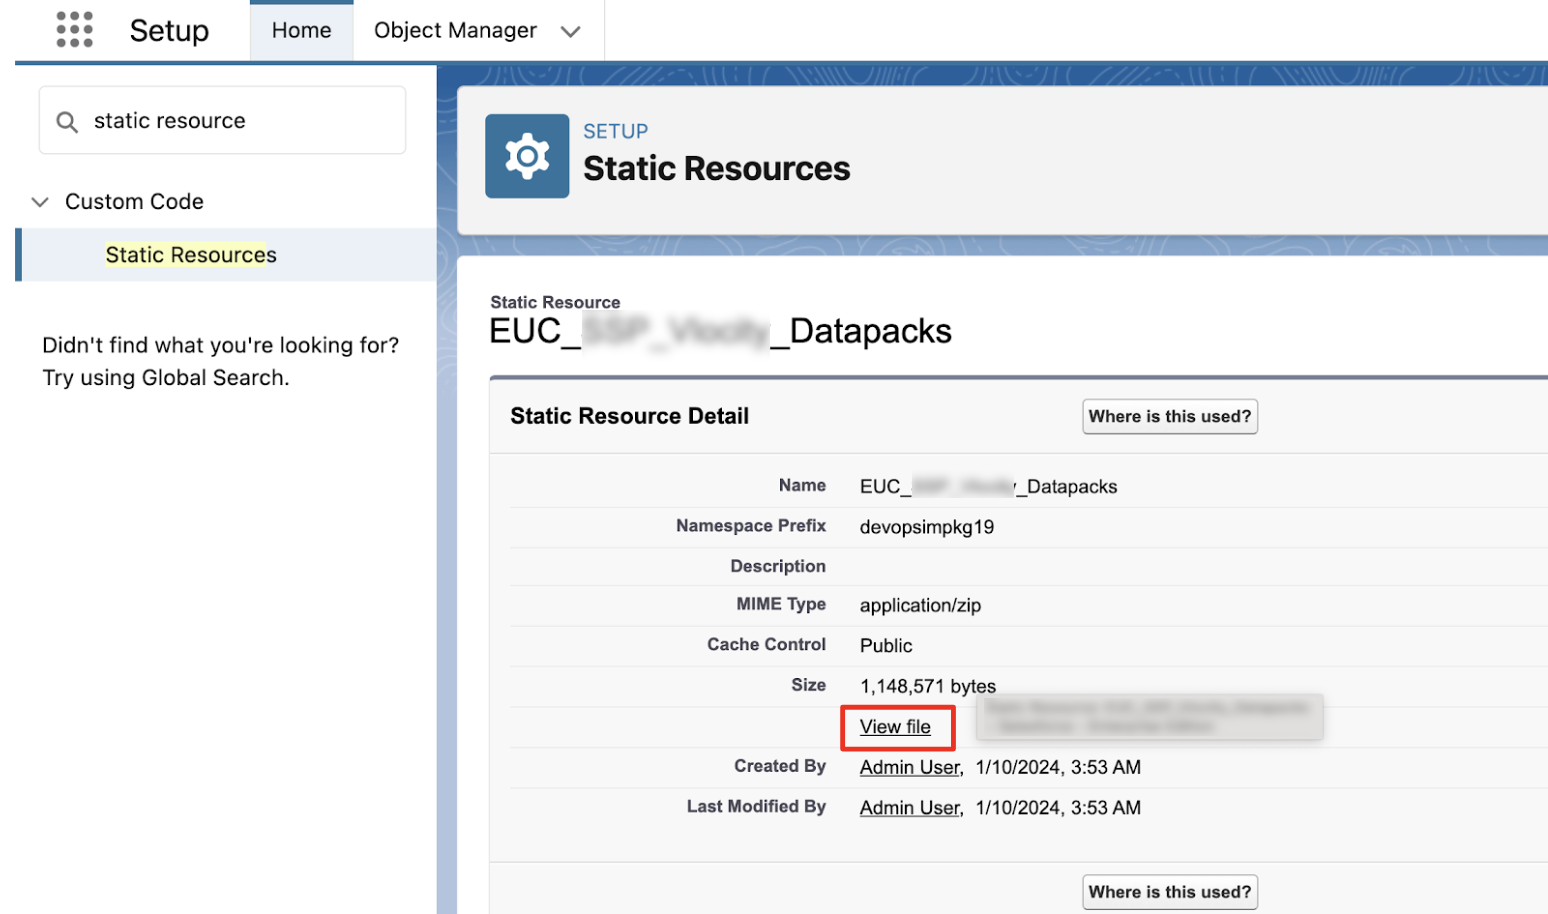Select size value 1,148,571 bytes
The image size is (1548, 914).
[x=928, y=686]
